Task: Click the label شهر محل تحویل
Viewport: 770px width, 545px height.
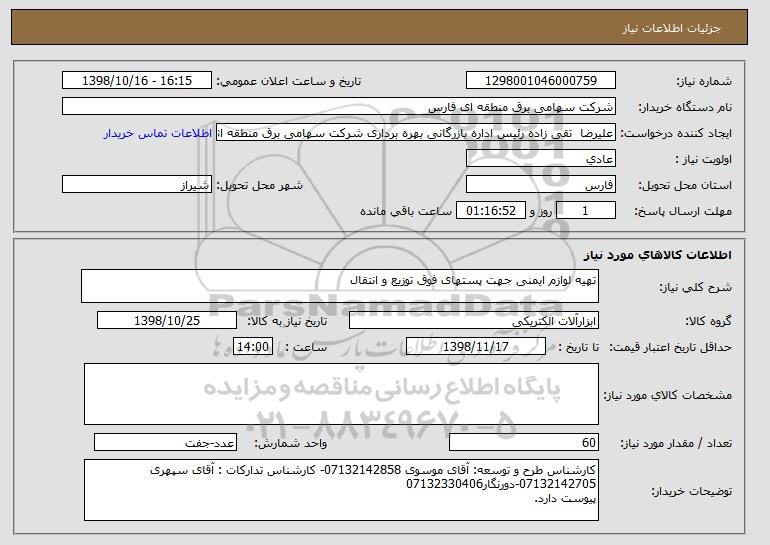Action: [x=260, y=186]
